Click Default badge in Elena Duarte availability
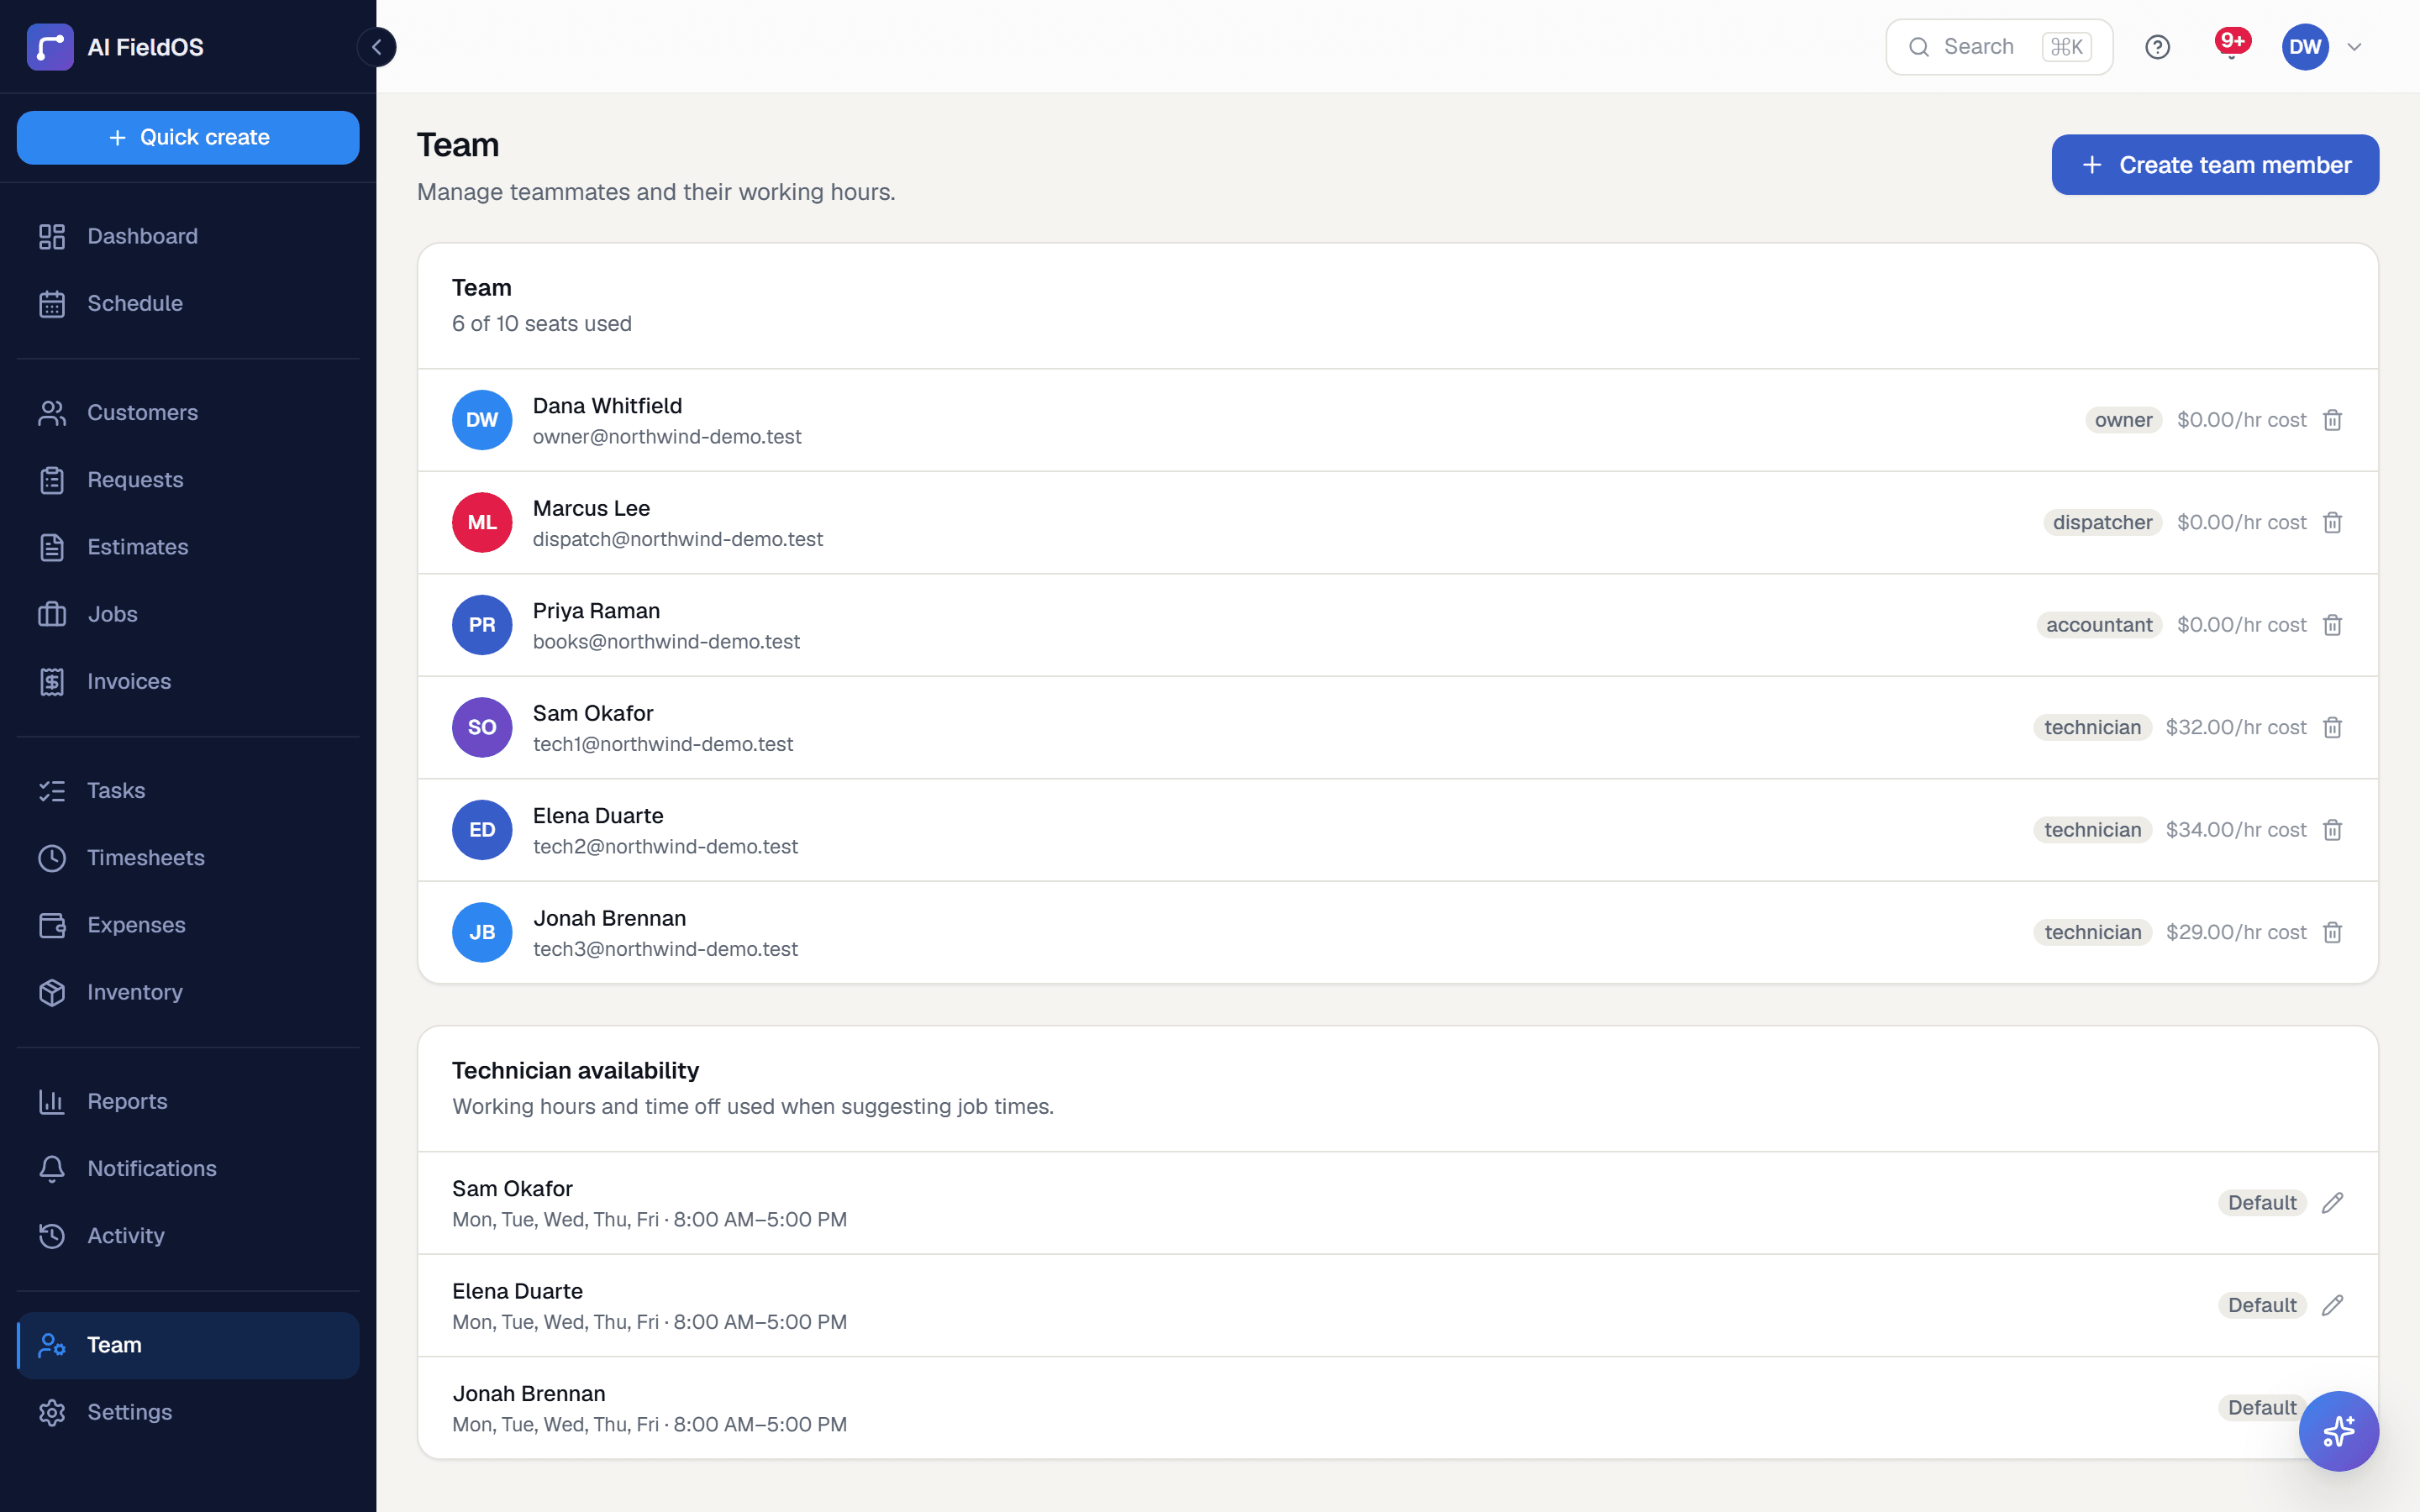 [x=2262, y=1305]
